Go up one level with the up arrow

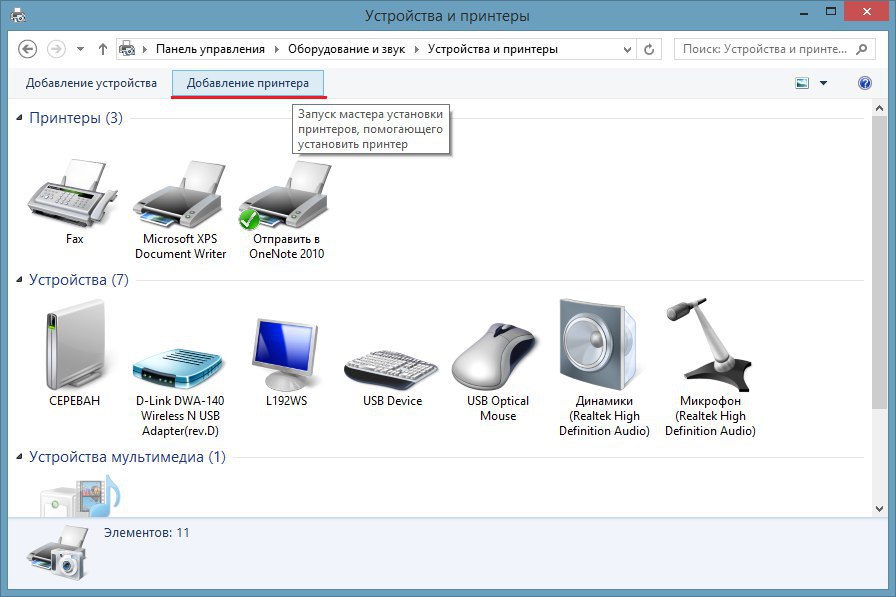click(x=102, y=49)
